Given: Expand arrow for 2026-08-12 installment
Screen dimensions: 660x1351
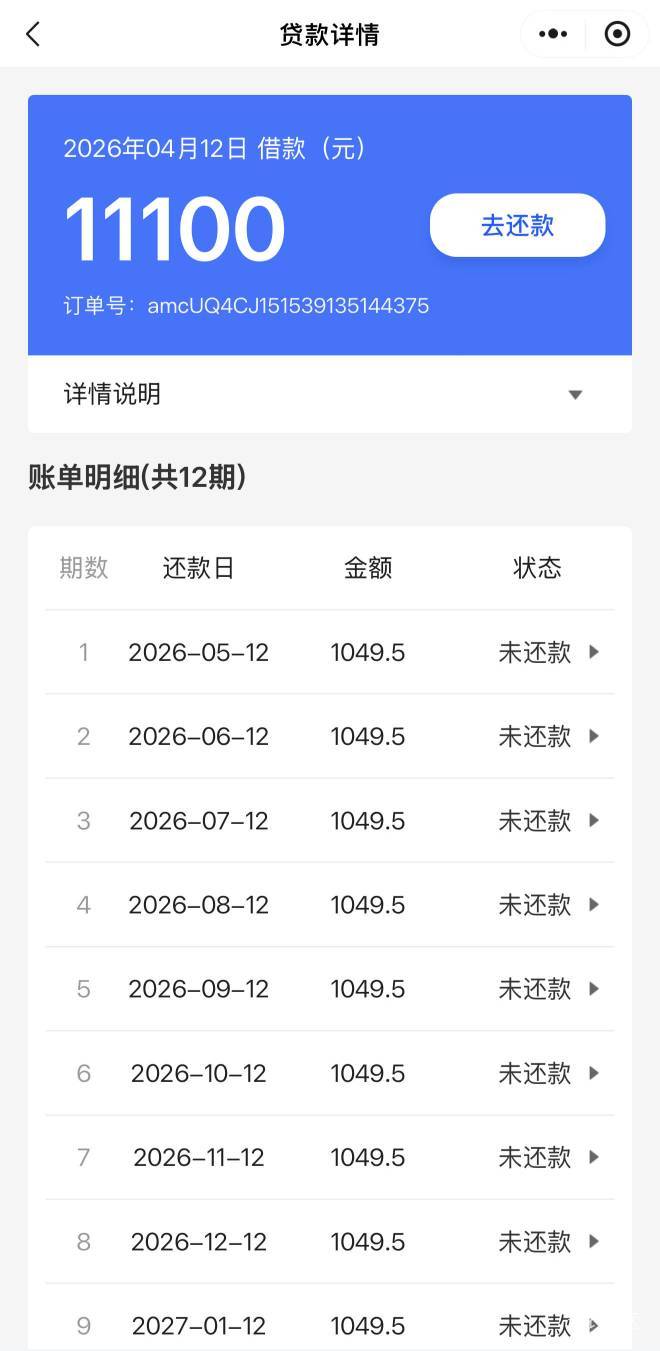Looking at the screenshot, I should pos(594,904).
